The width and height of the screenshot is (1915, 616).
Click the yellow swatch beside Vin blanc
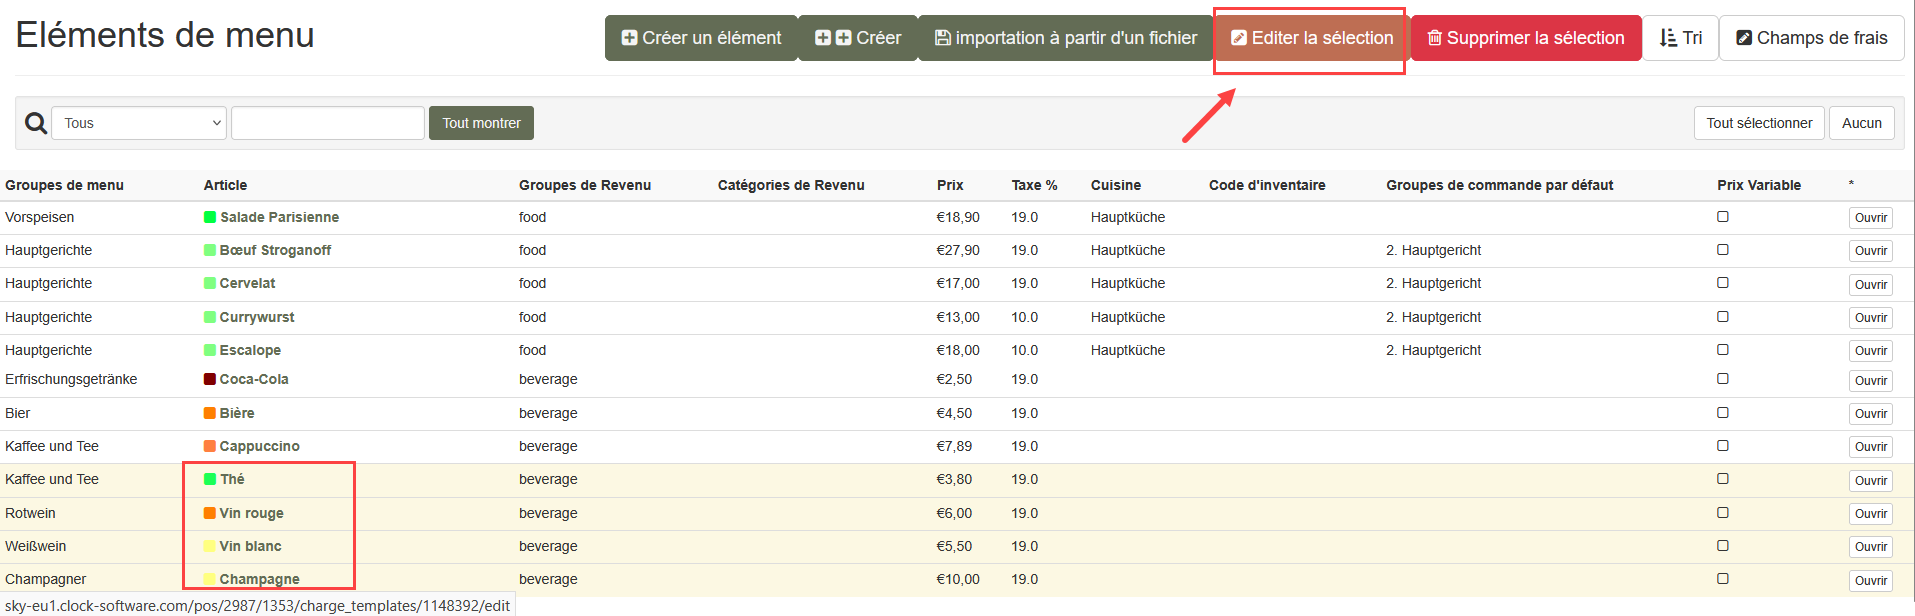click(210, 546)
